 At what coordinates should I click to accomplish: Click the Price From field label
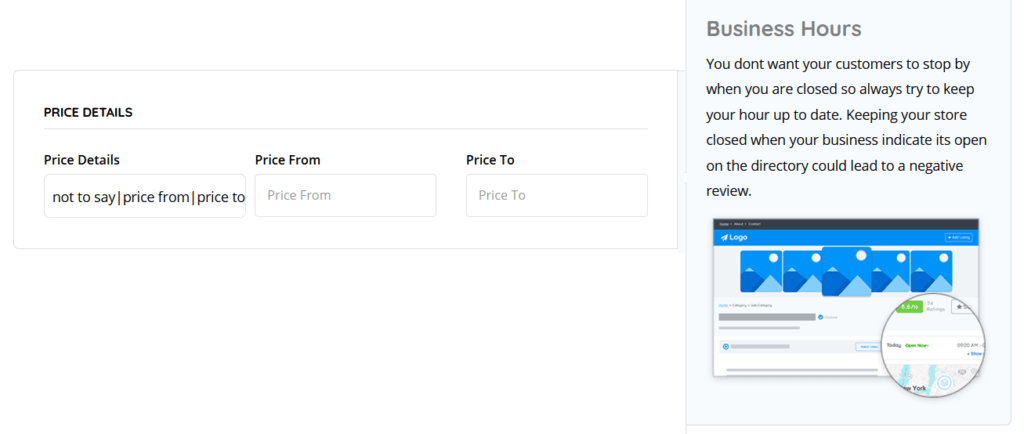point(287,160)
